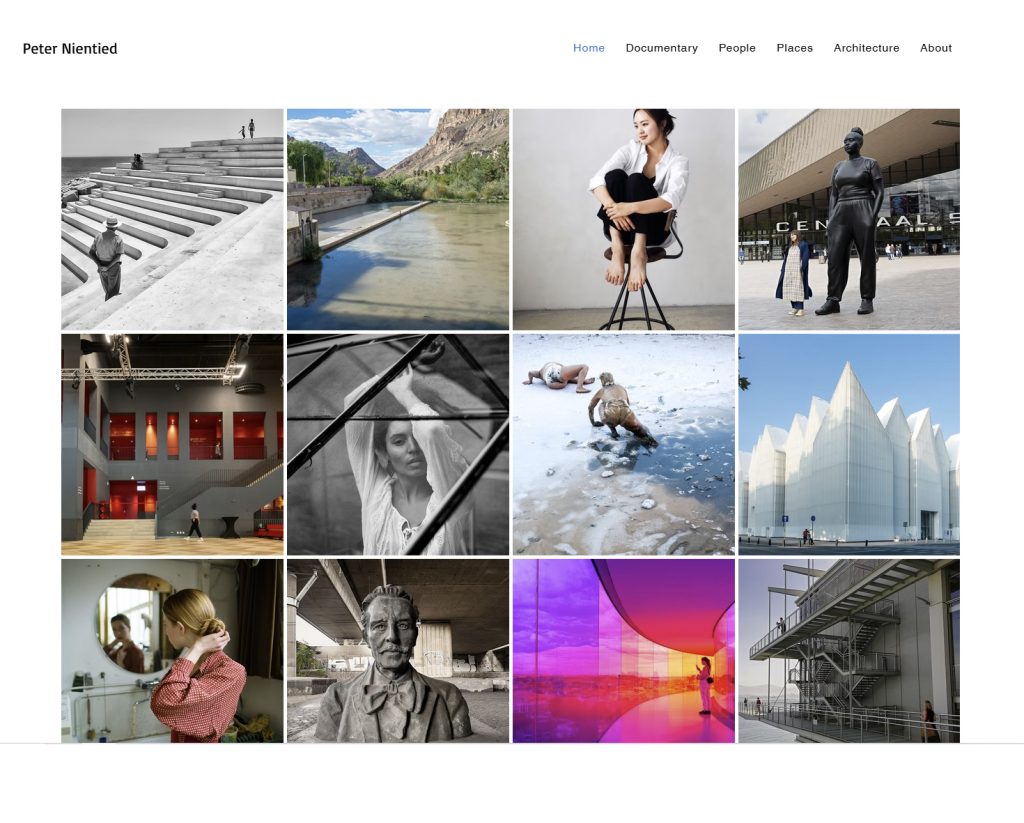Viewport: 1024px width, 823px height.
Task: Open the metal staircase building photo
Action: [x=849, y=651]
